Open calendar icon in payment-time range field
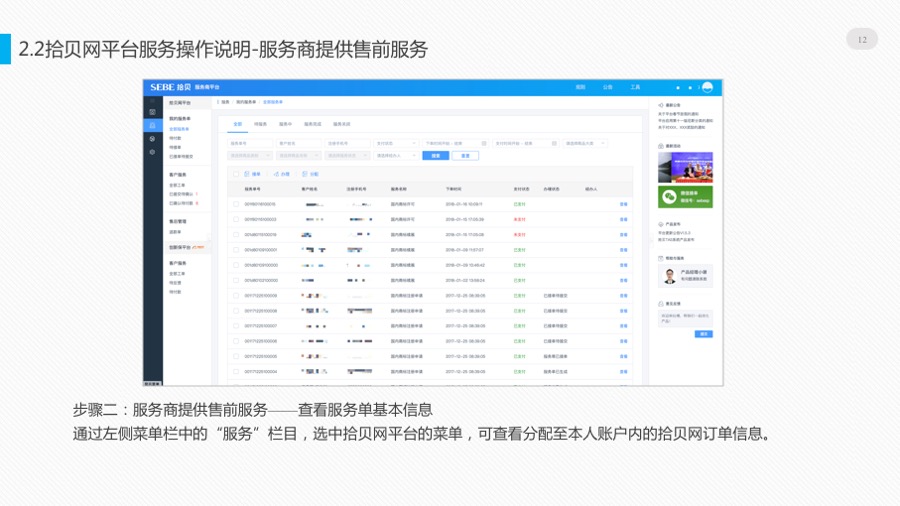The height and width of the screenshot is (506, 900). tap(554, 143)
